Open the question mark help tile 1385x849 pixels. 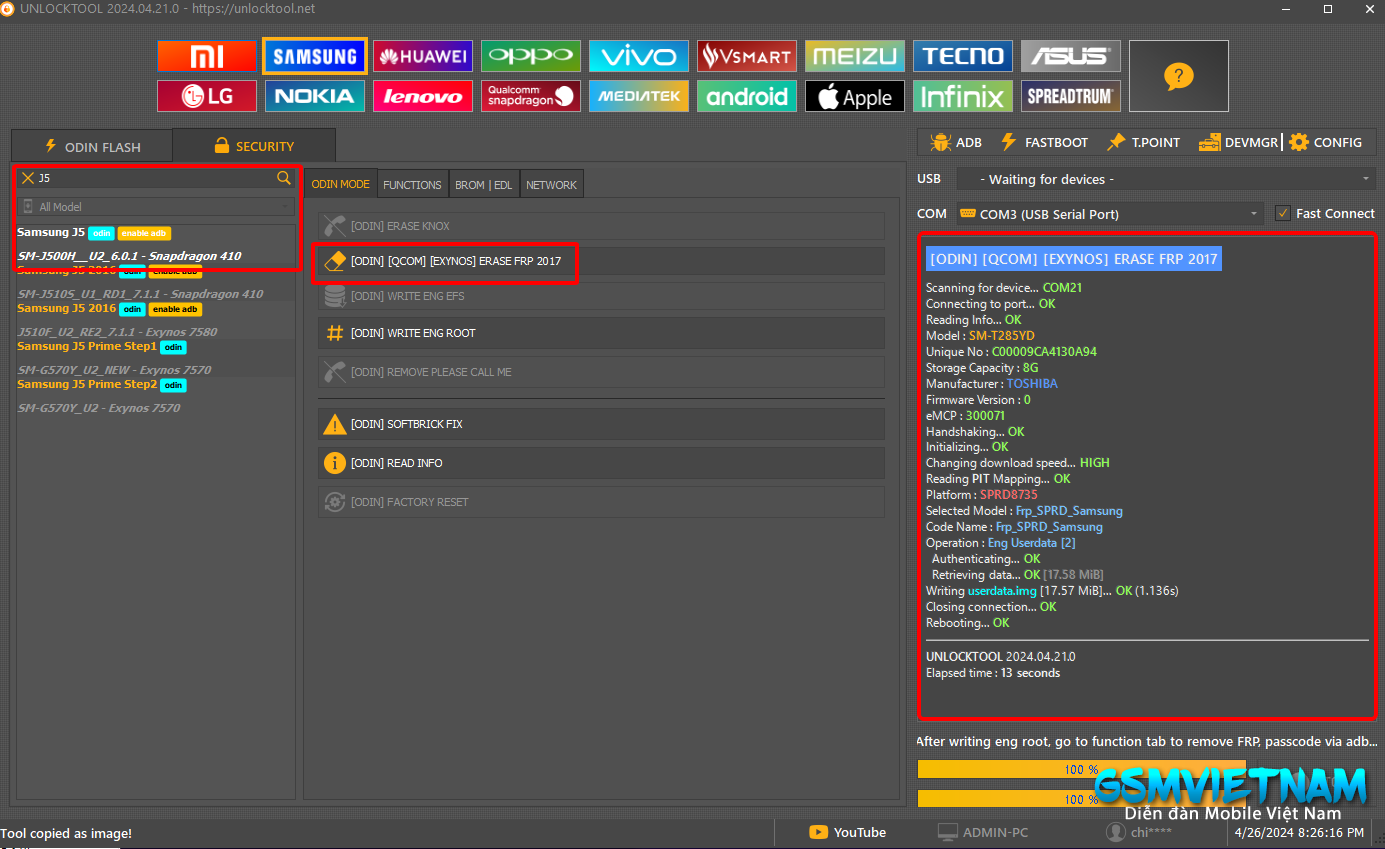tap(1179, 76)
